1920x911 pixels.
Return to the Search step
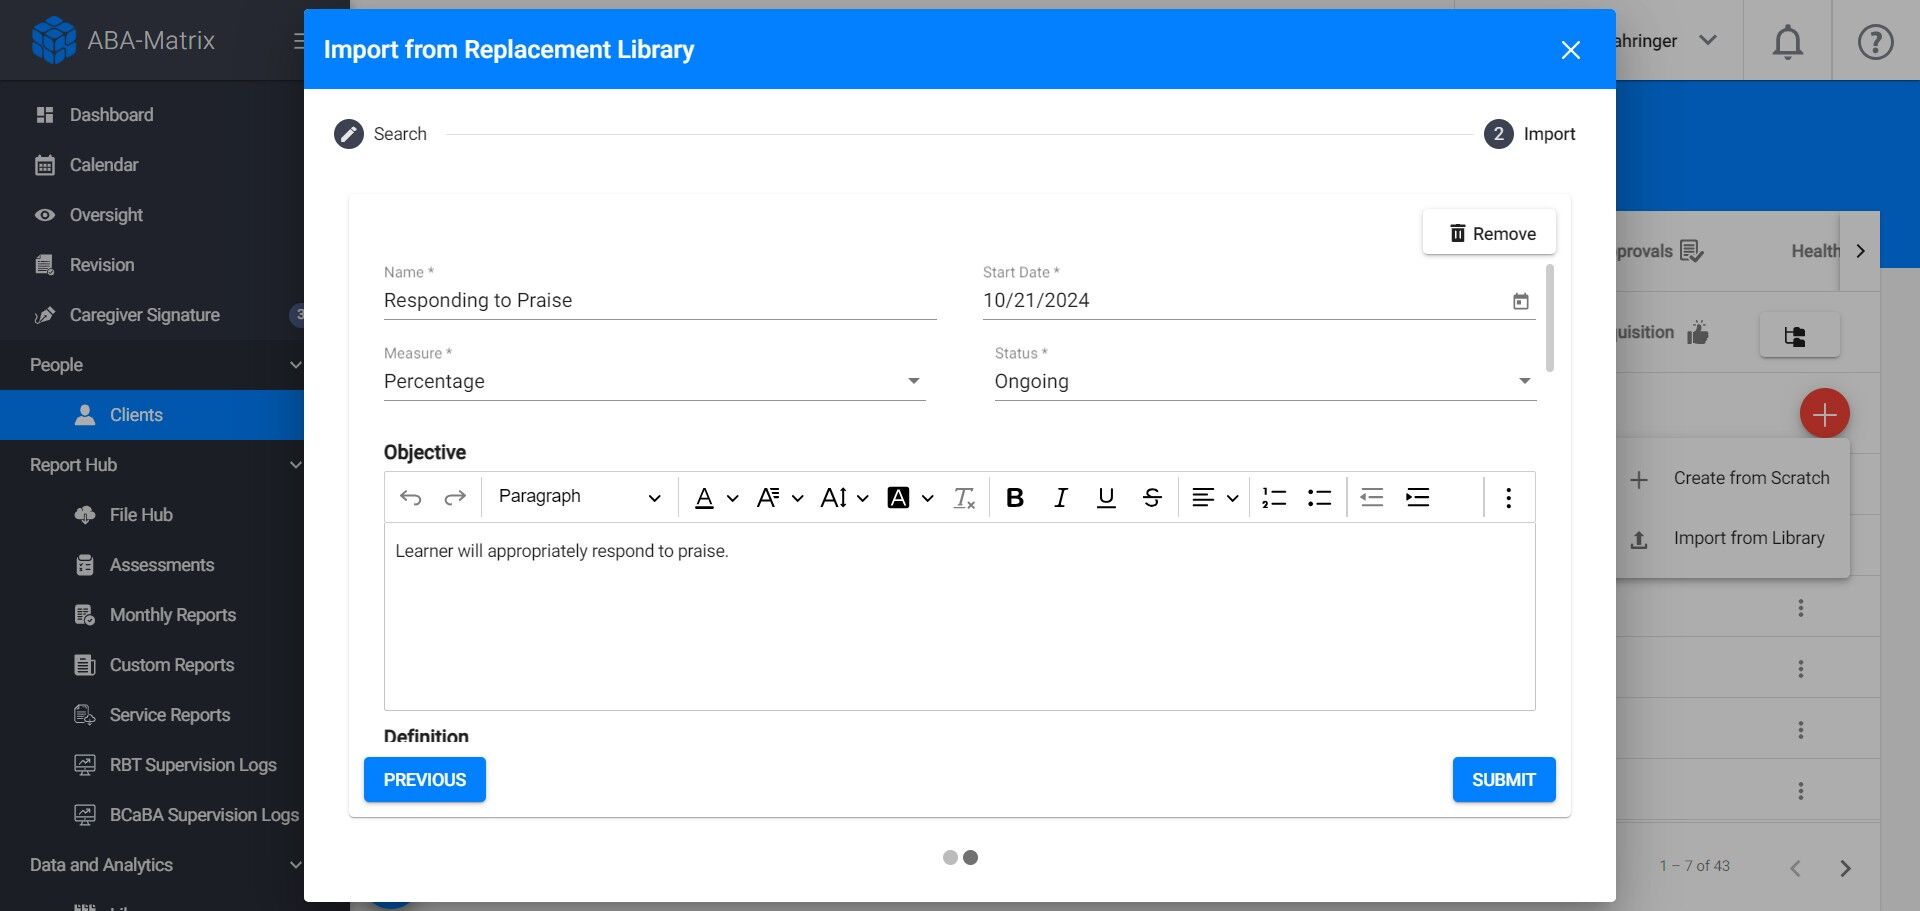(x=381, y=134)
